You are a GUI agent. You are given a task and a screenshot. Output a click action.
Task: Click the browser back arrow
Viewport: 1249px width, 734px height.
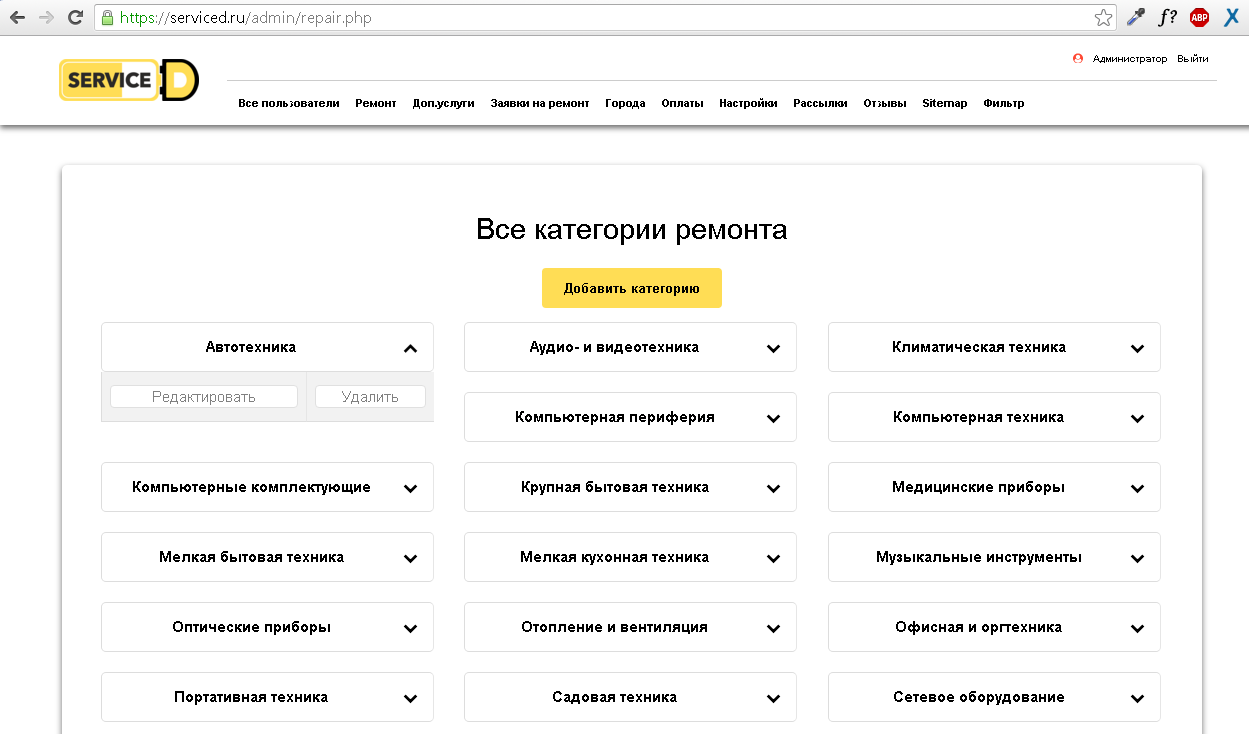point(17,17)
